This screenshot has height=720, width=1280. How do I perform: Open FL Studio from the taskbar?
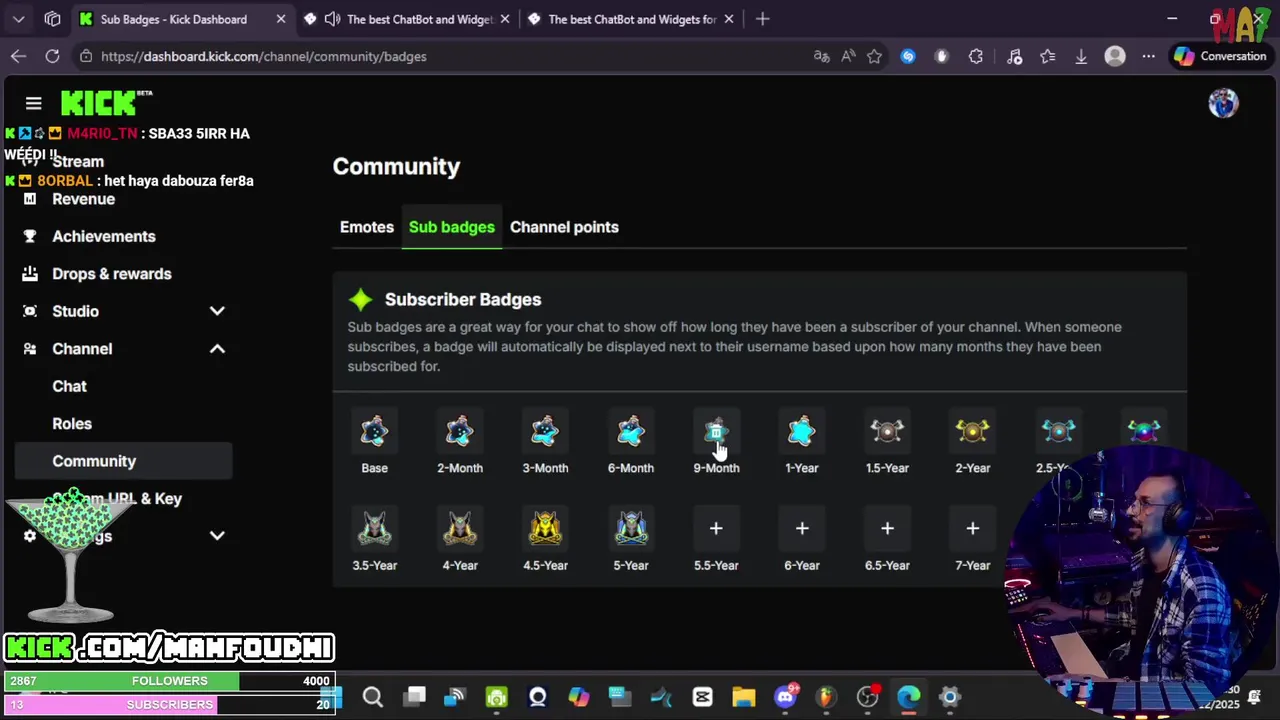click(825, 697)
